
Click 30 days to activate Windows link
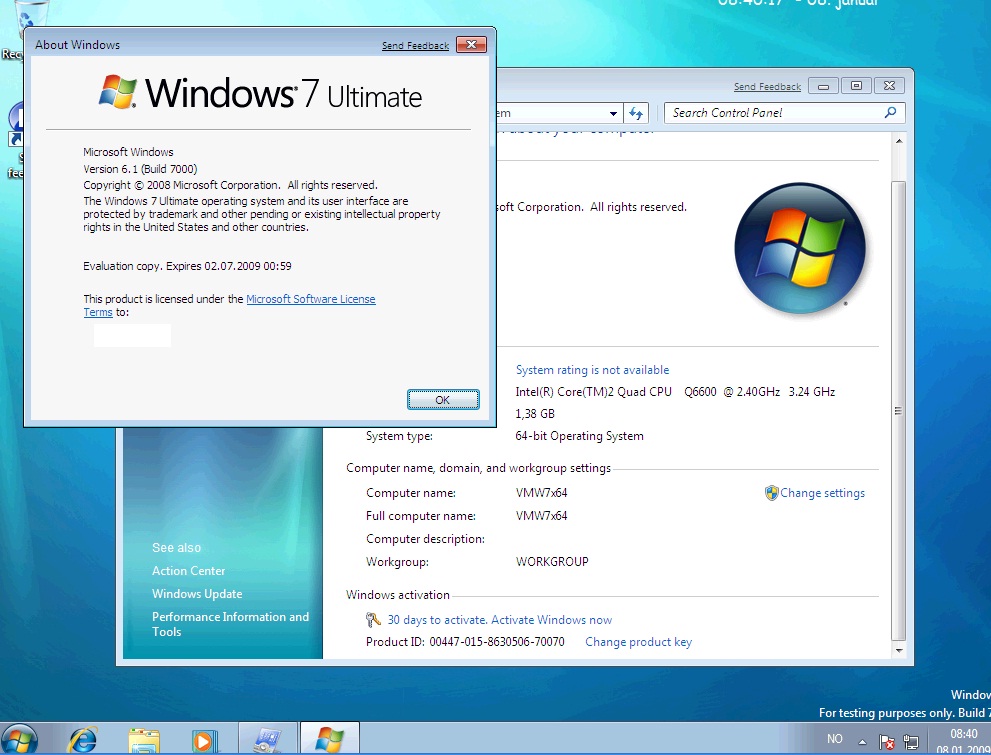(x=499, y=620)
